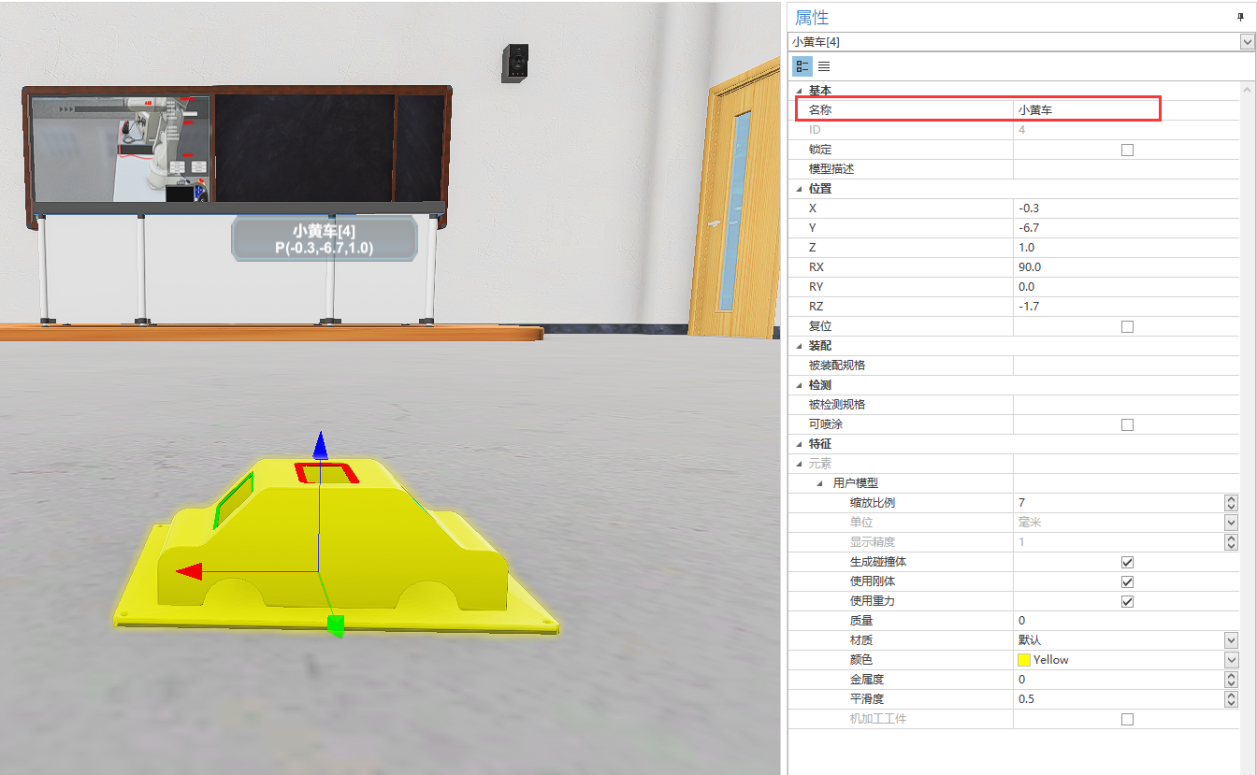The image size is (1257, 775).
Task: Edit the Y value -6.7
Action: (x=1127, y=228)
